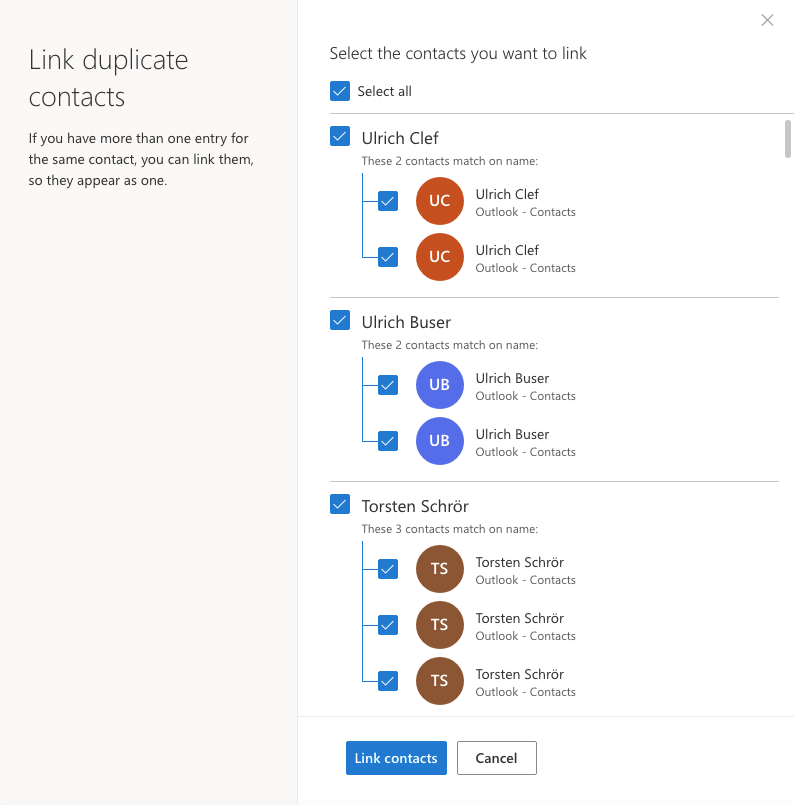The width and height of the screenshot is (794, 805).
Task: Deselect the first Ulrich Clef contact entry
Action: (x=388, y=201)
